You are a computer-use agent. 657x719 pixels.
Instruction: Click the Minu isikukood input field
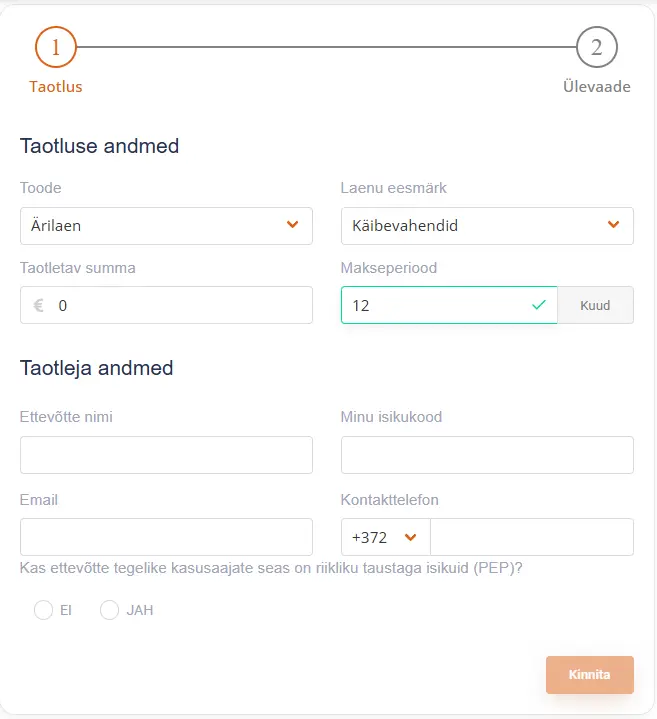coord(487,455)
